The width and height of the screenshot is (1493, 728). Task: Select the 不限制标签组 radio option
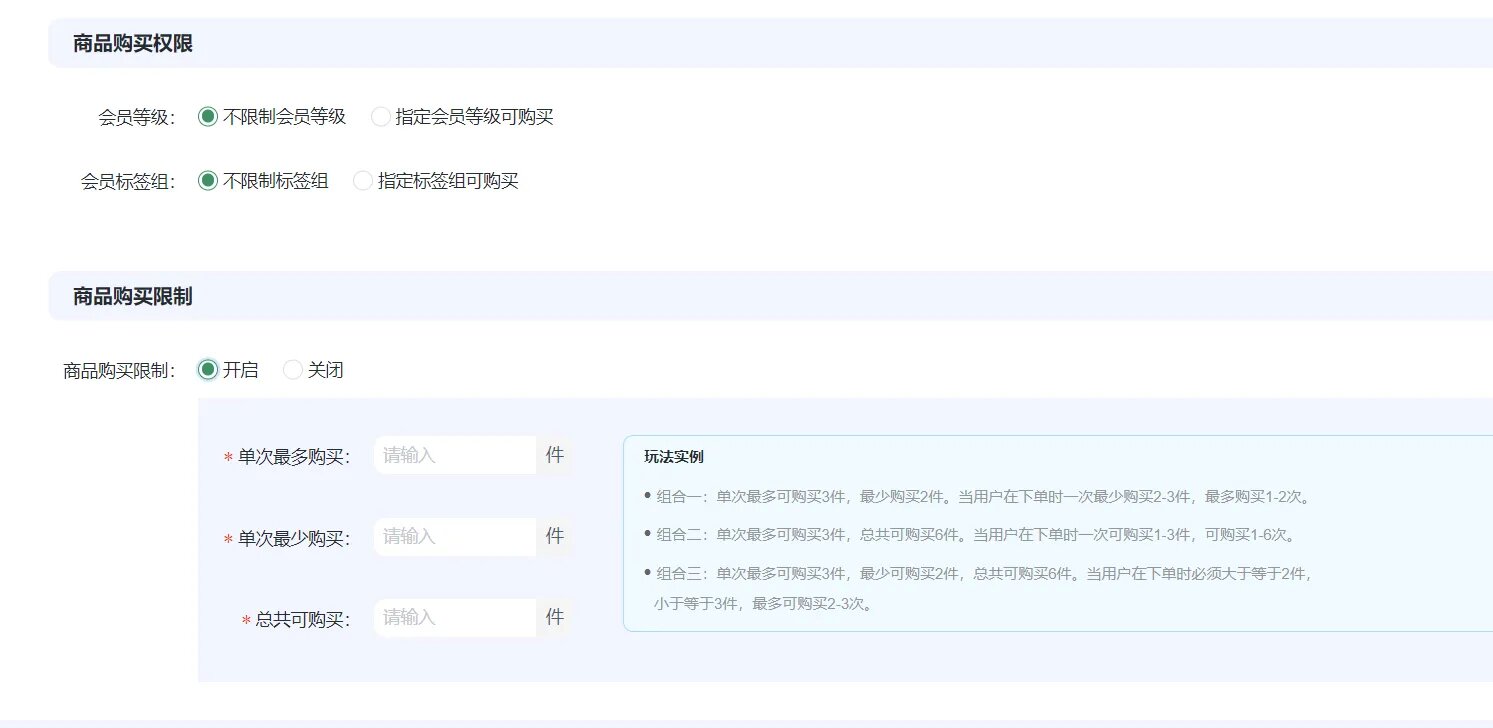208,181
